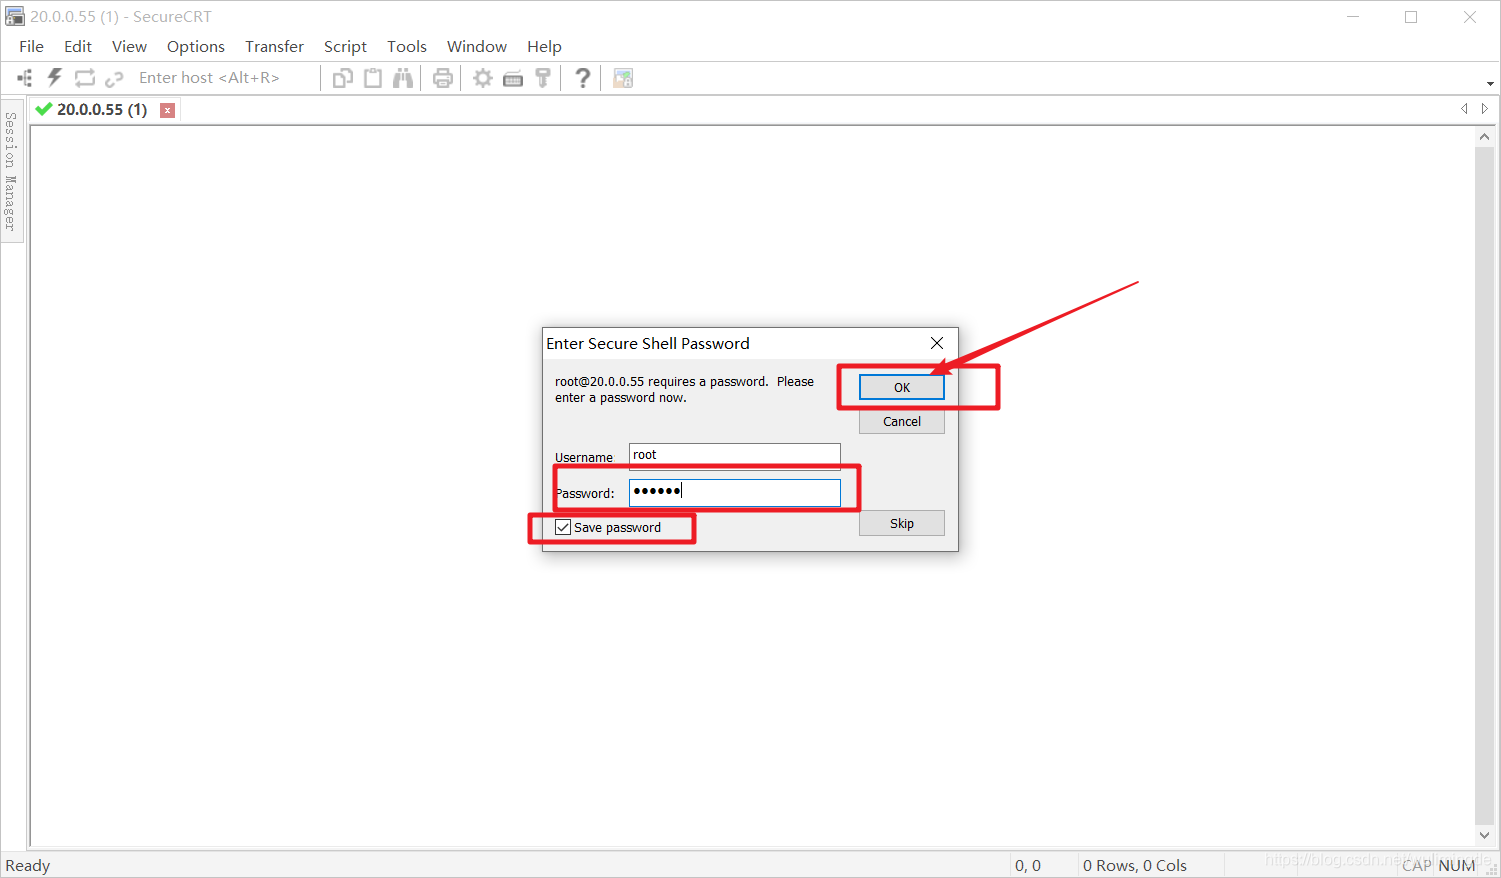Screen dimensions: 1501x878
Task: Open the View menu
Action: (129, 46)
